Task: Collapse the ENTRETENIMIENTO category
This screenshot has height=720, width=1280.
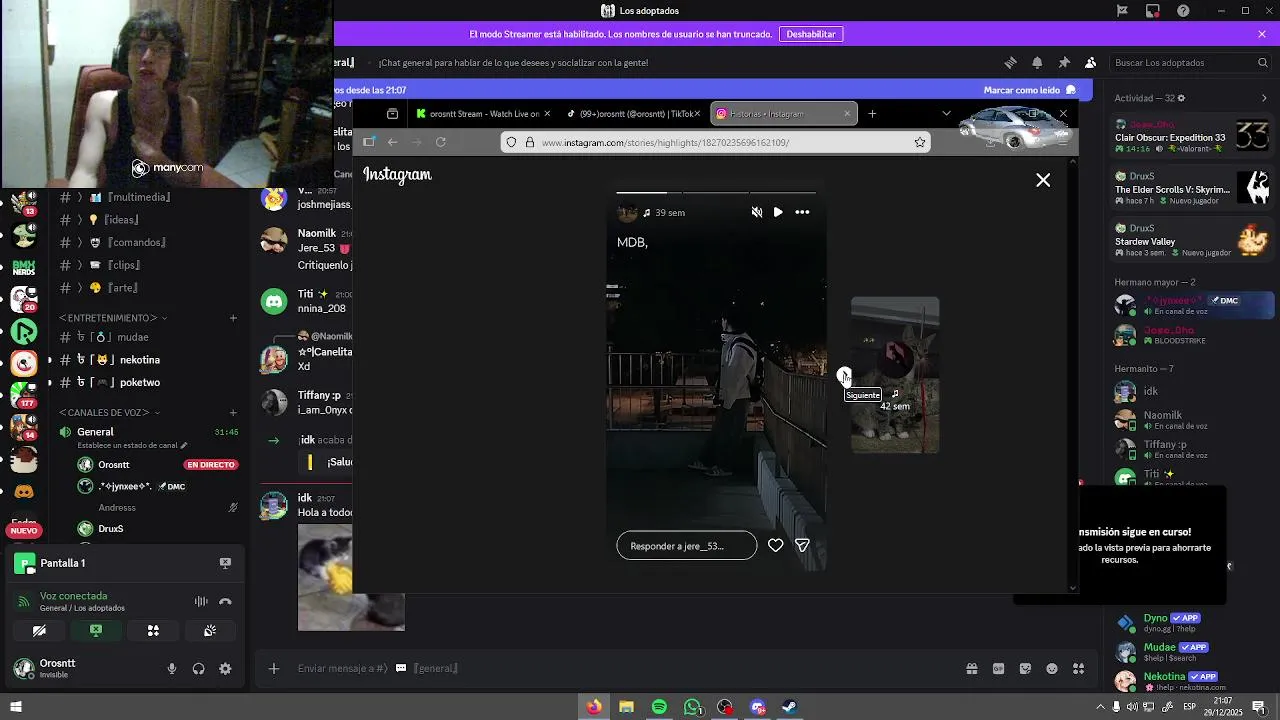Action: (x=112, y=318)
